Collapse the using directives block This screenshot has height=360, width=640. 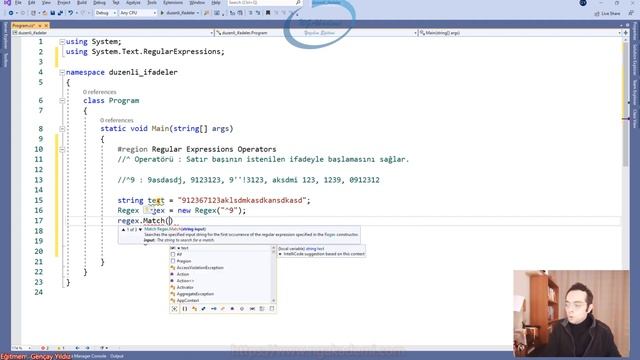tap(62, 42)
